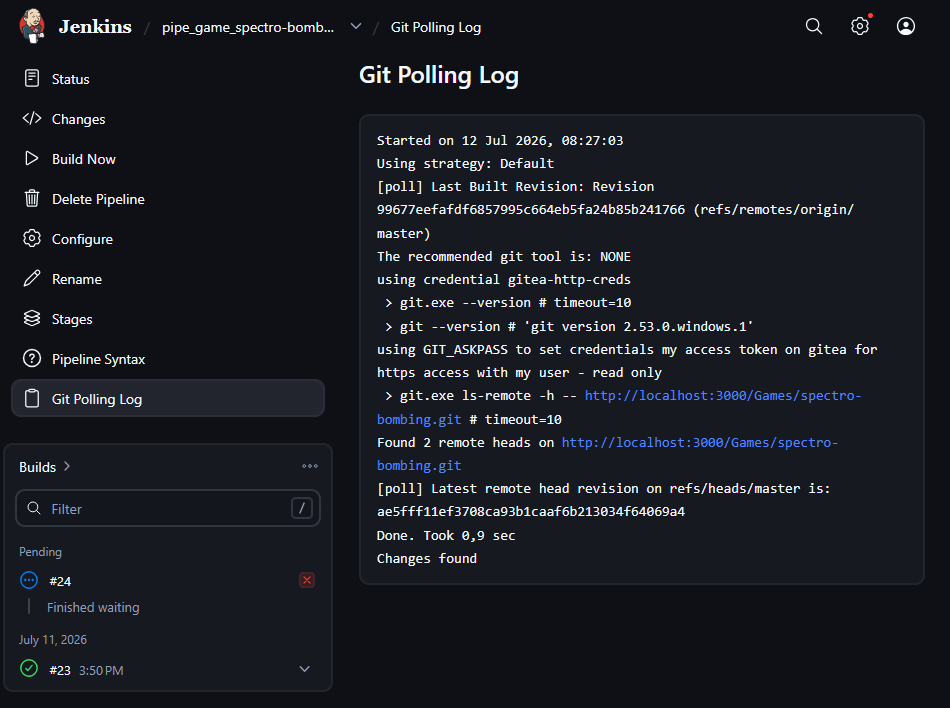
Task: Click the 'Pending' section label
Action: 40,552
